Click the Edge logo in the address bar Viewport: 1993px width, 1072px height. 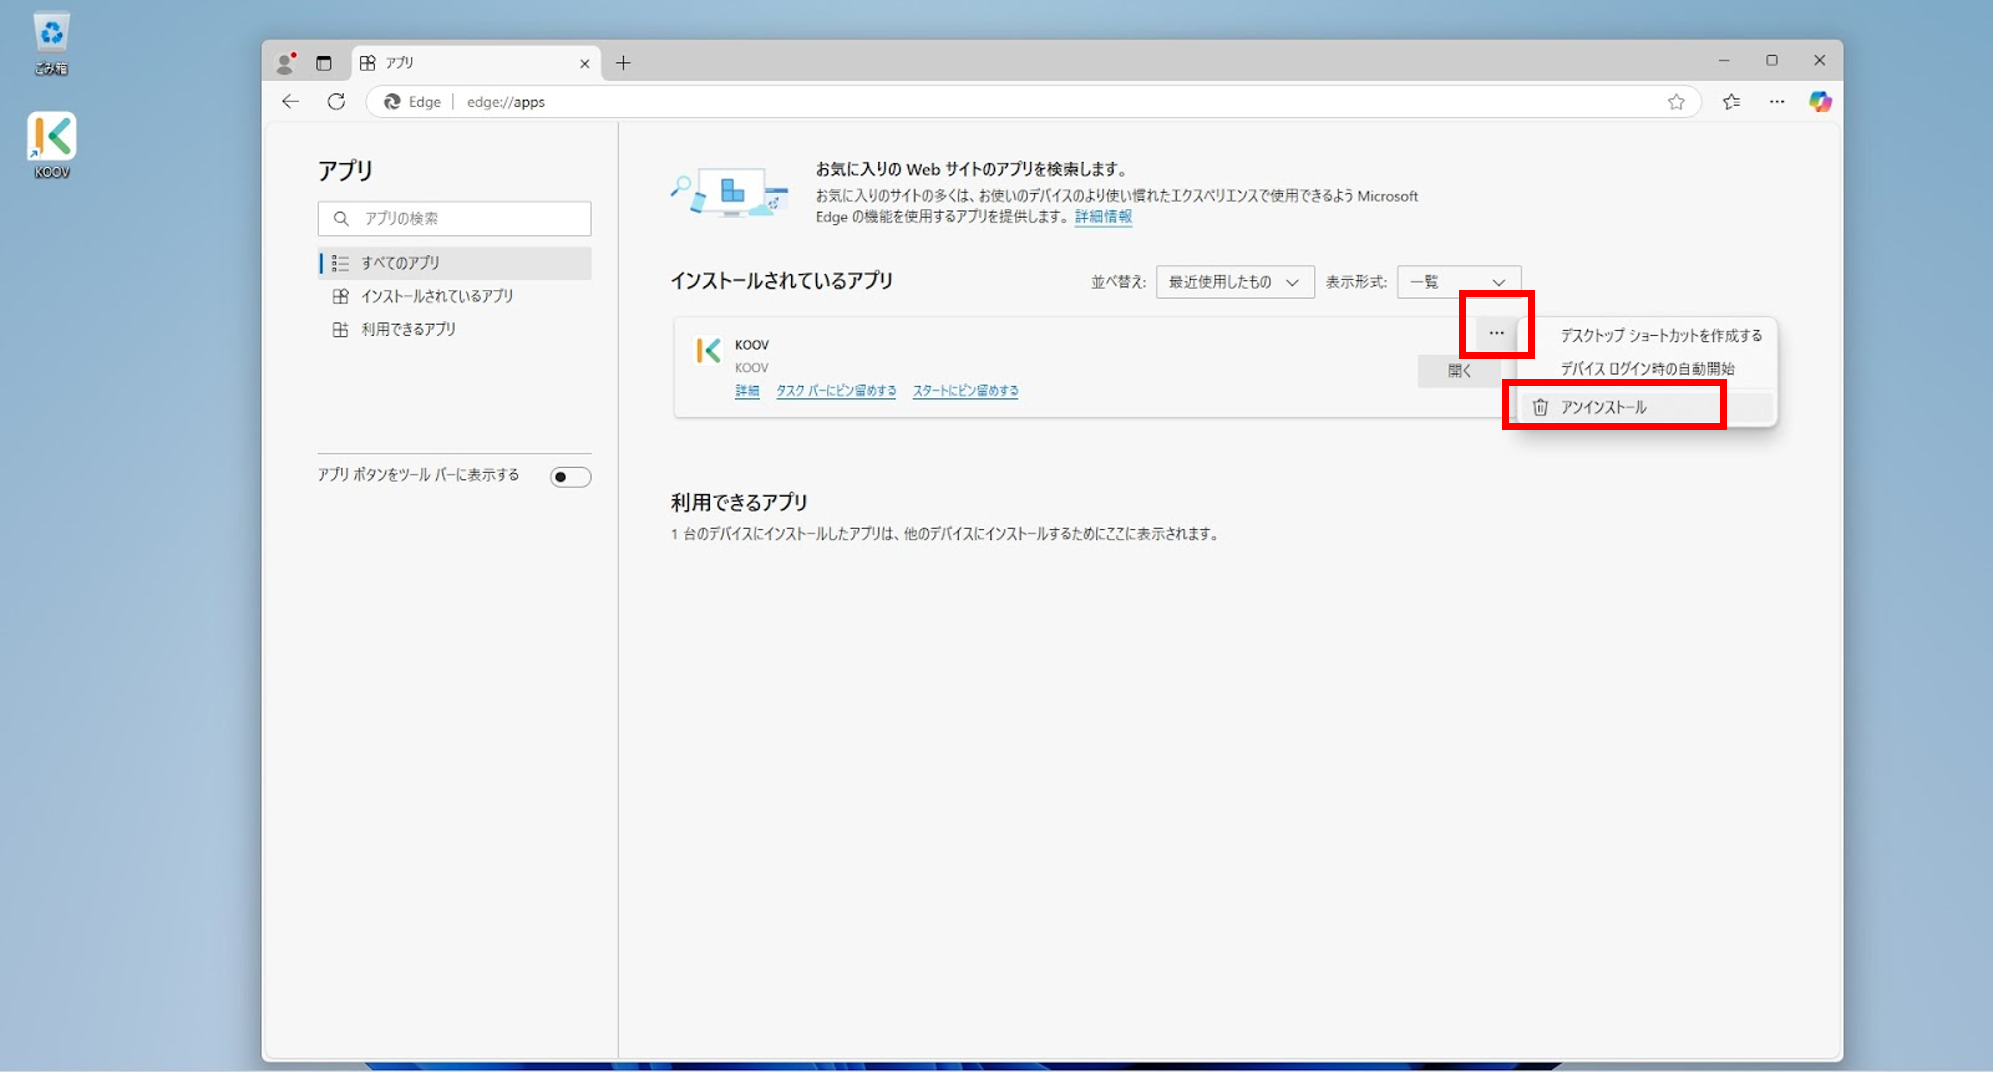(x=392, y=101)
